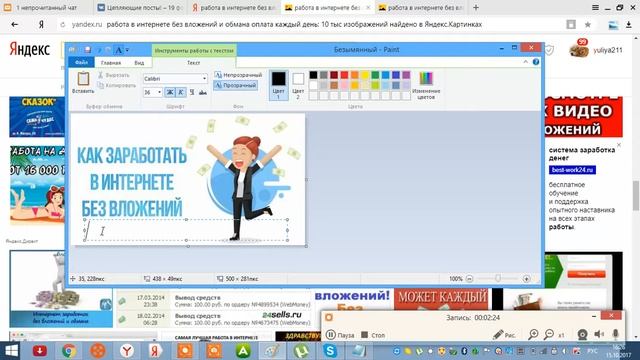Open the Windows Start menu

pos(11,351)
